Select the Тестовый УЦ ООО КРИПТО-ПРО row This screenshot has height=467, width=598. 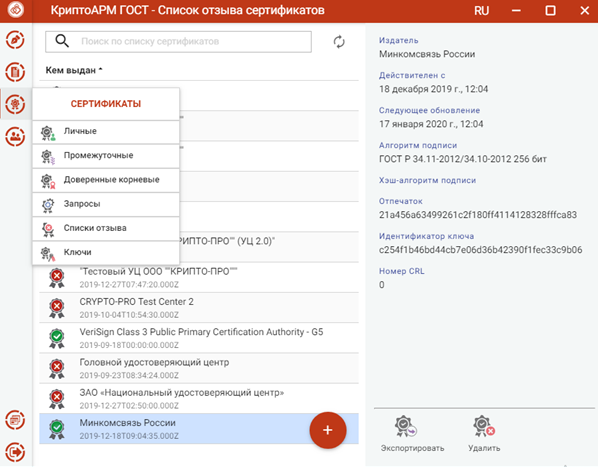[199, 278]
